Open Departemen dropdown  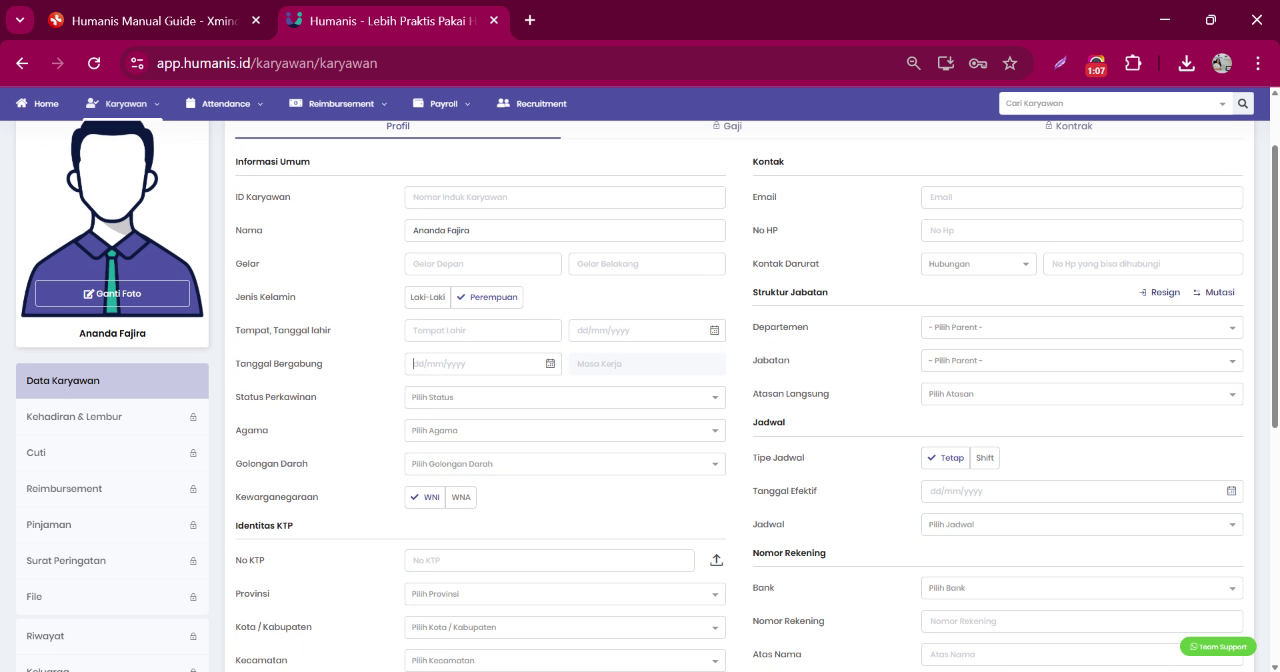click(1082, 327)
